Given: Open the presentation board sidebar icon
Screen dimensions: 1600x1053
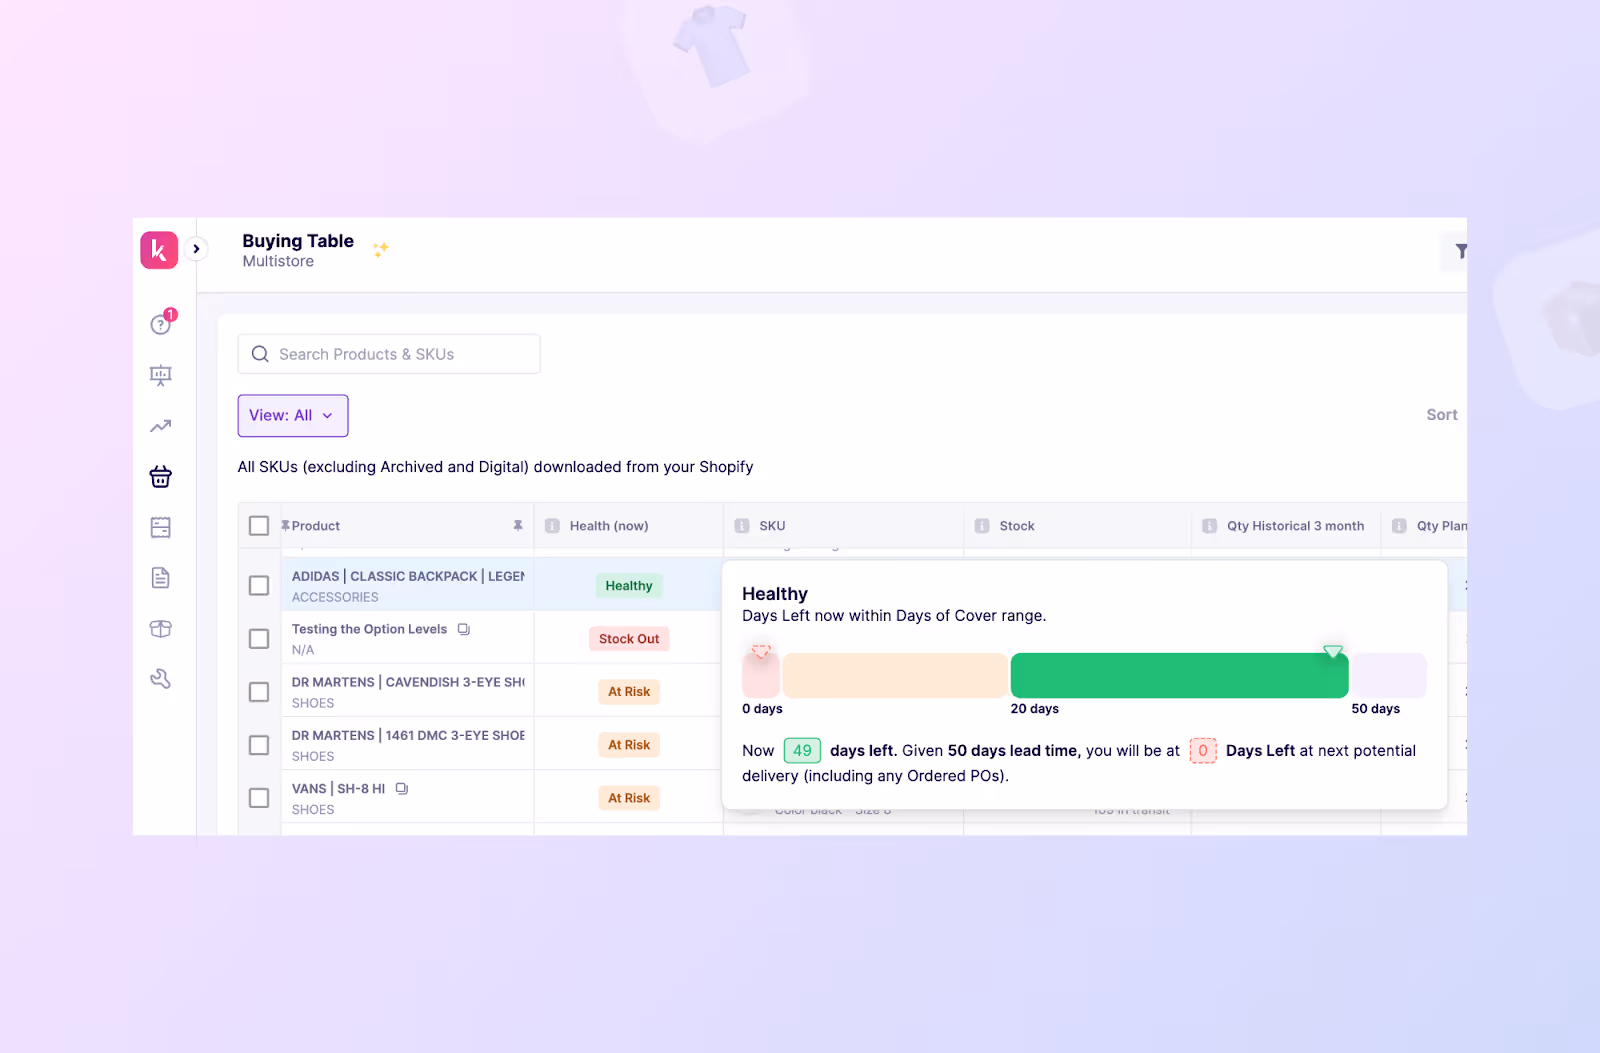Looking at the screenshot, I should (161, 375).
